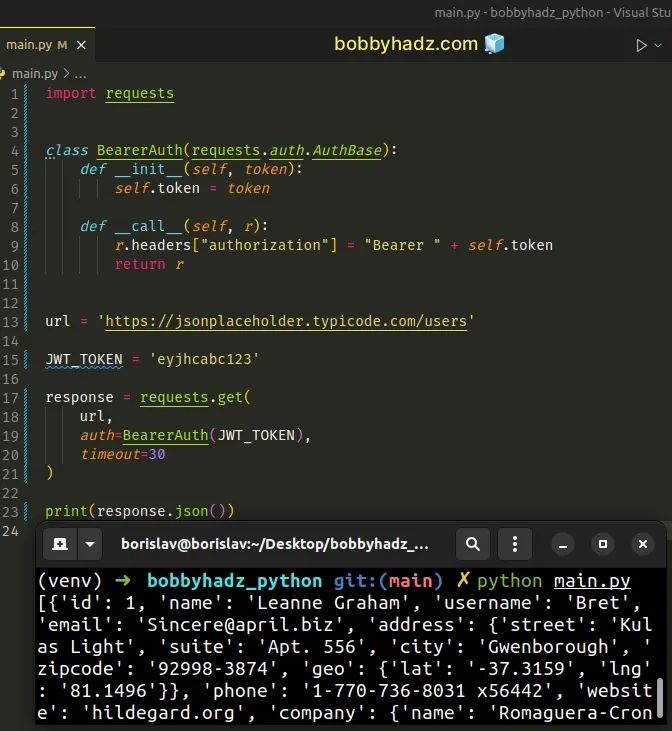Open a new terminal tab
This screenshot has width=672, height=731.
click(x=60, y=544)
